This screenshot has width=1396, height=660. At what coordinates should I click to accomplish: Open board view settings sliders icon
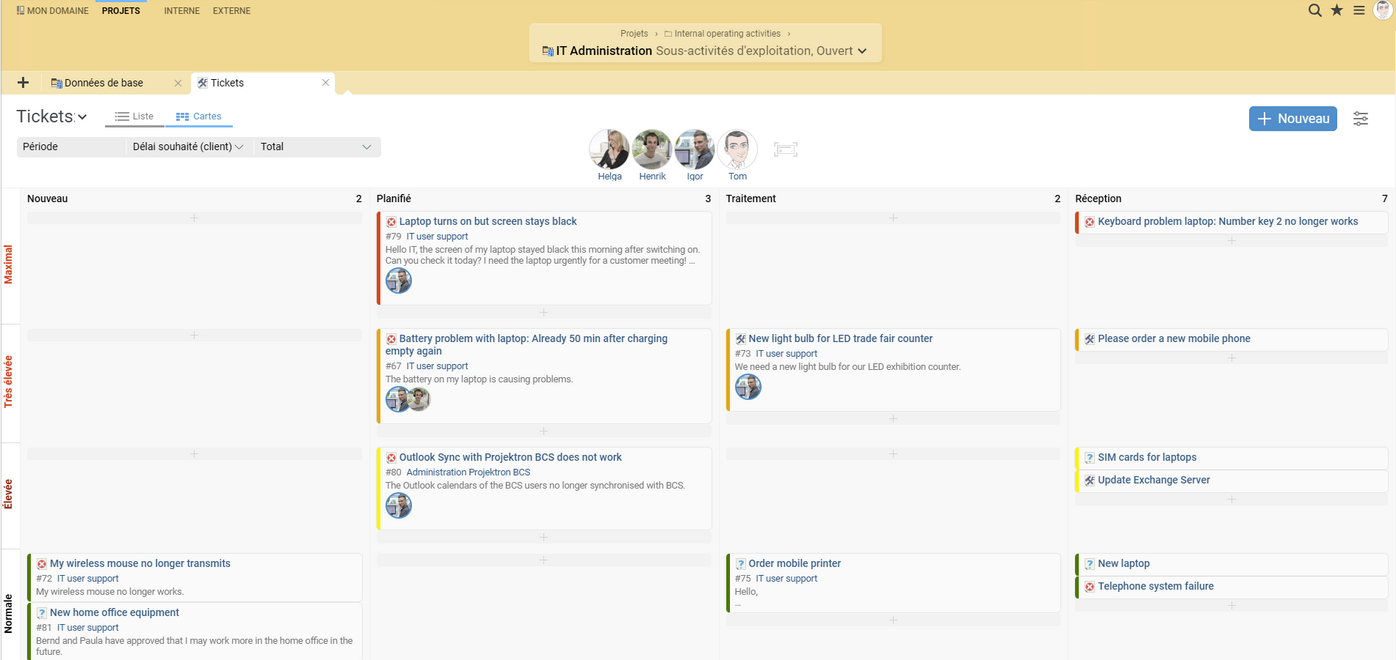click(1361, 118)
